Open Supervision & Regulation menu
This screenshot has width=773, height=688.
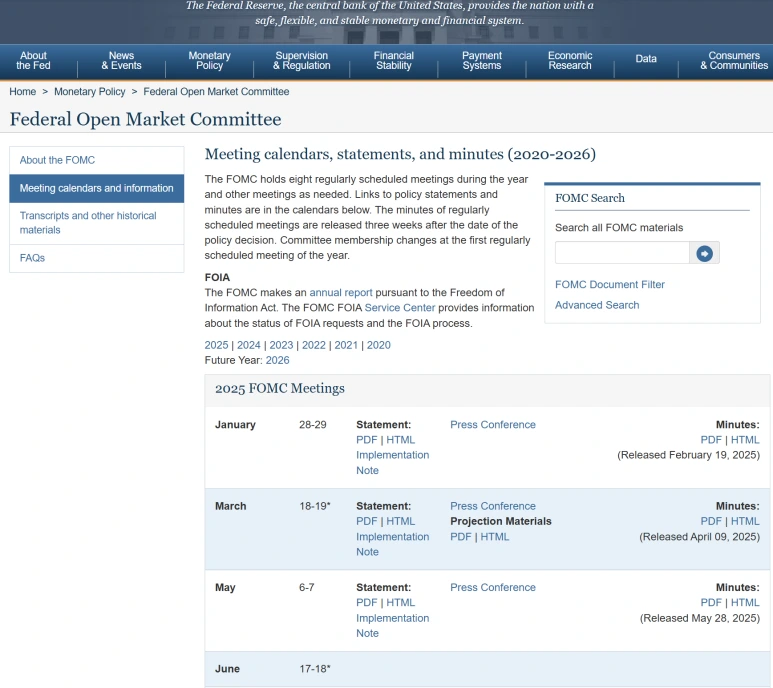pos(302,61)
